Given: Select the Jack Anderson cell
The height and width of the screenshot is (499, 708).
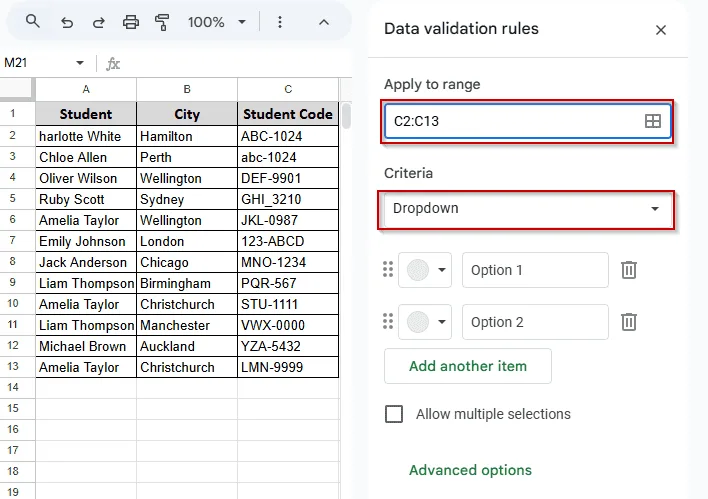Looking at the screenshot, I should 86,262.
